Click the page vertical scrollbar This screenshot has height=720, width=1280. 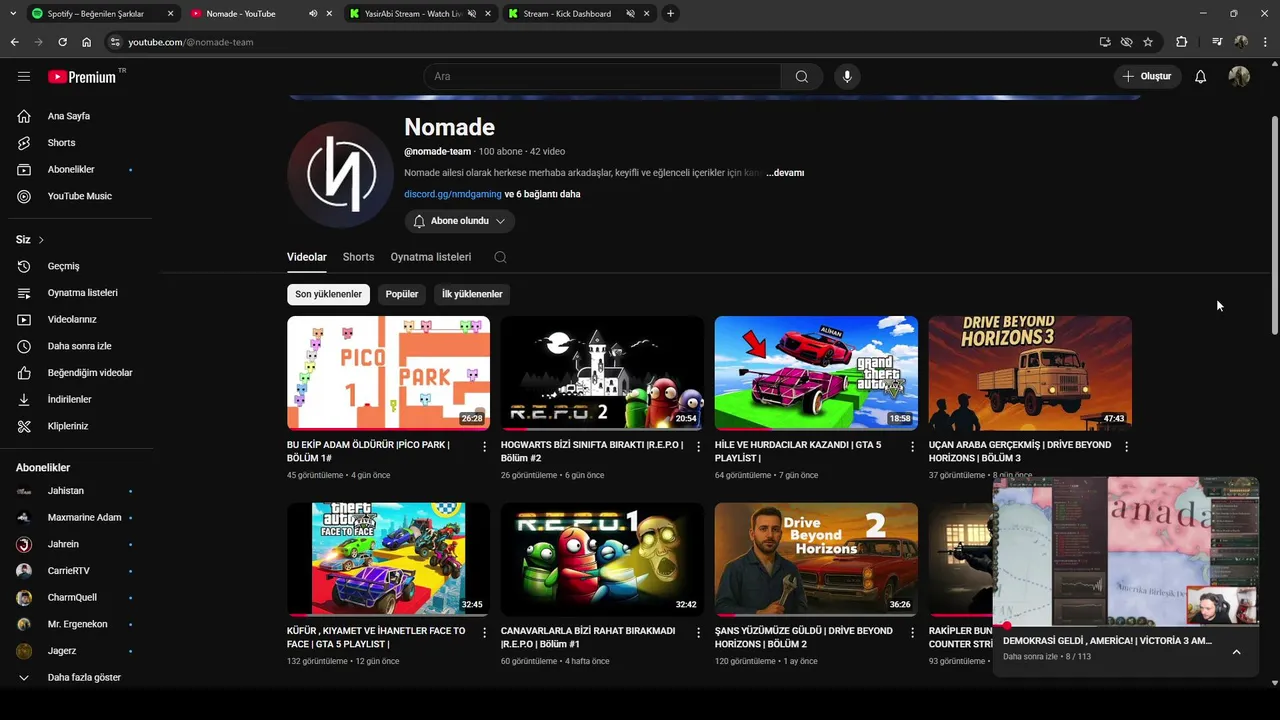(1274, 225)
